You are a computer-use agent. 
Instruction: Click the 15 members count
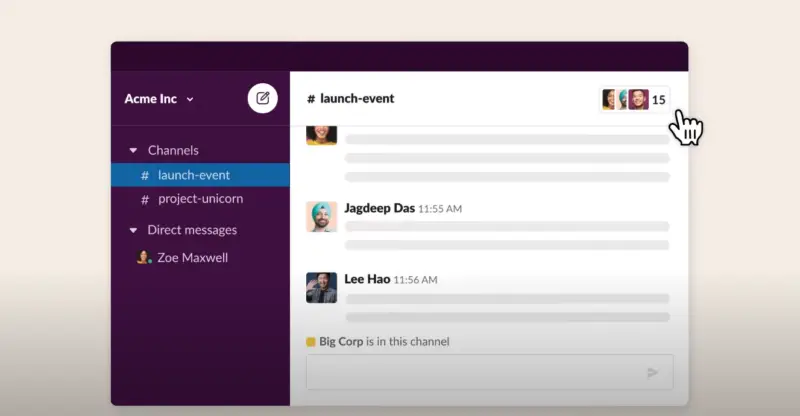(659, 100)
